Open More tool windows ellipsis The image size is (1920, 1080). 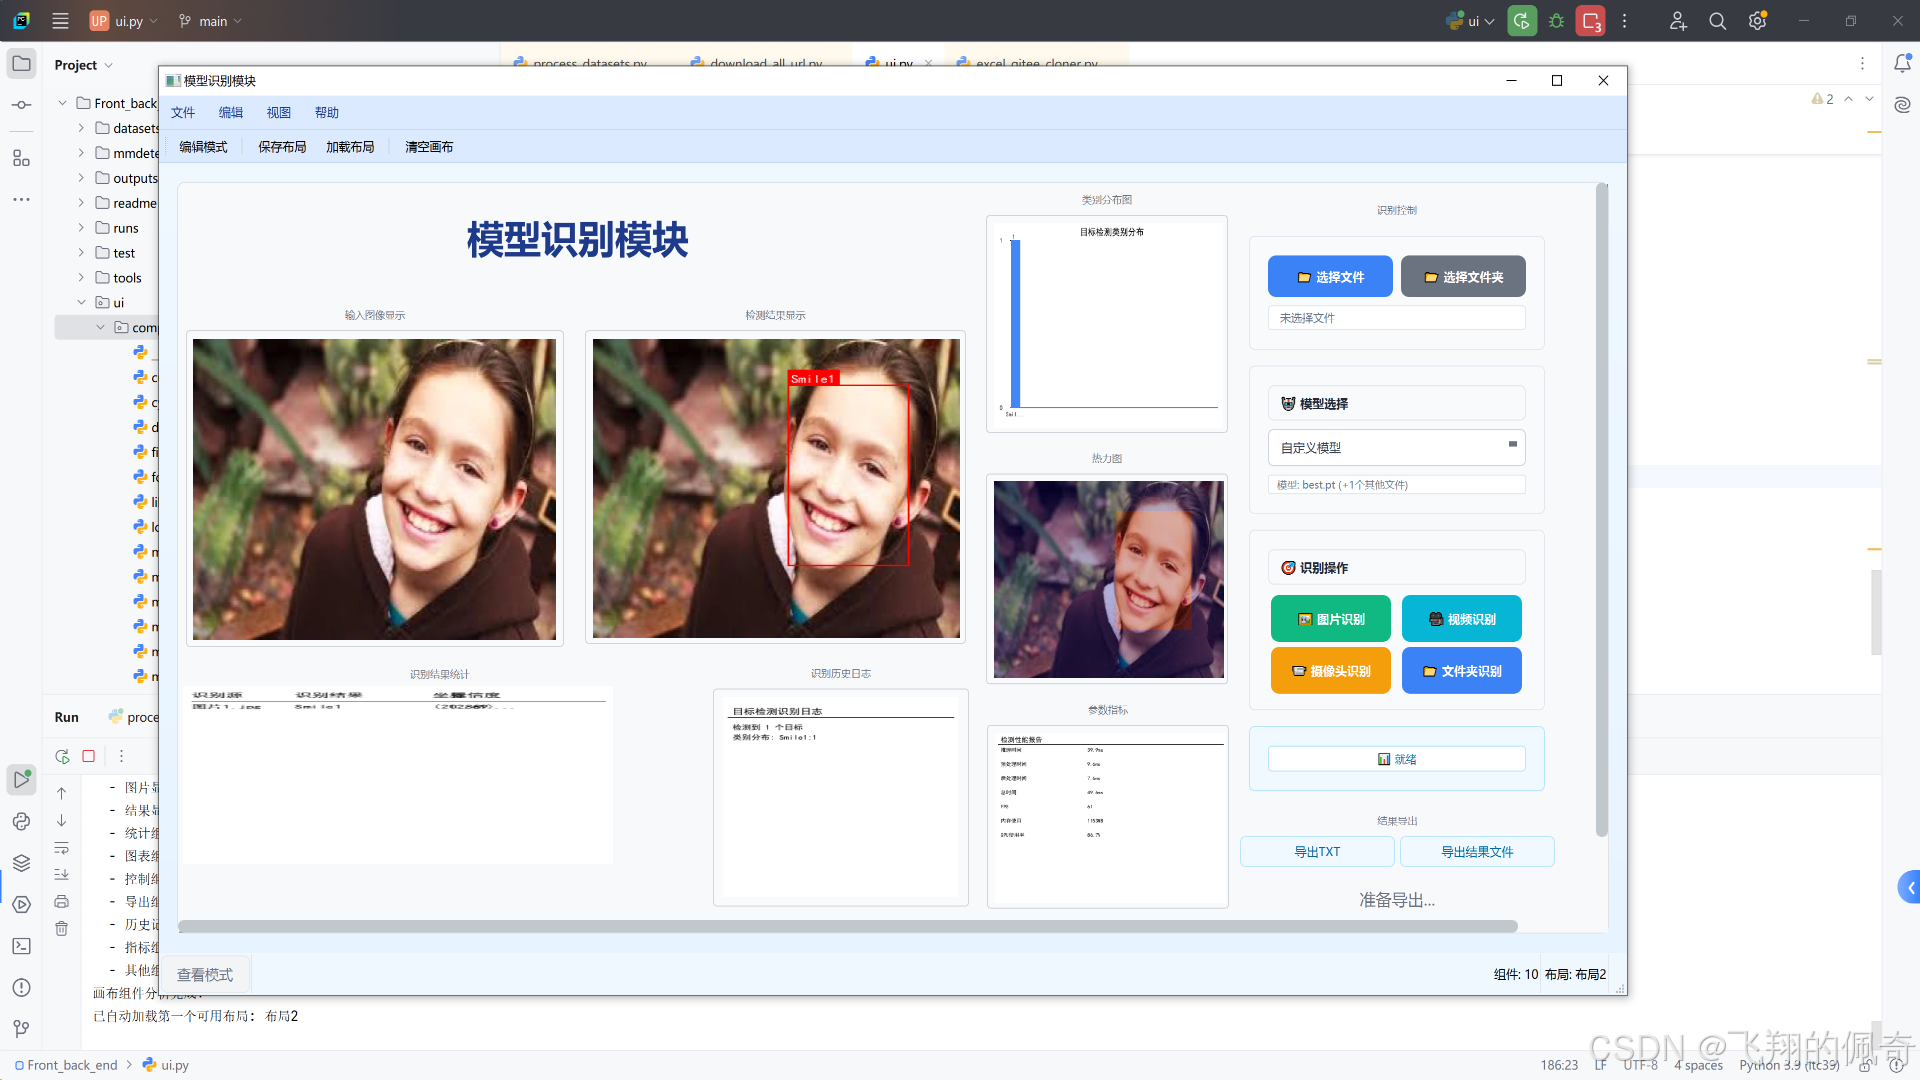tap(21, 199)
